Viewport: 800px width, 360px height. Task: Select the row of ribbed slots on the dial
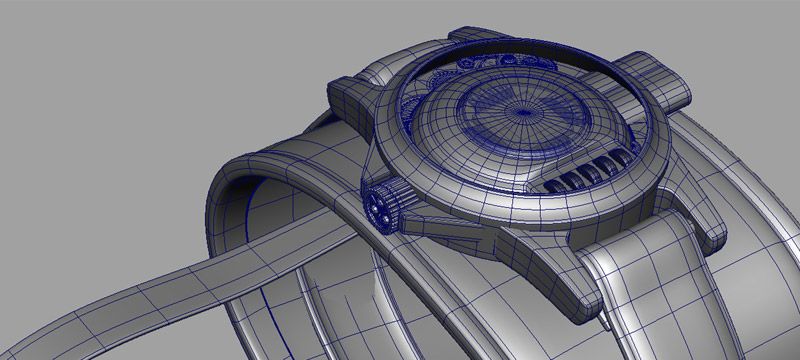[x=590, y=171]
